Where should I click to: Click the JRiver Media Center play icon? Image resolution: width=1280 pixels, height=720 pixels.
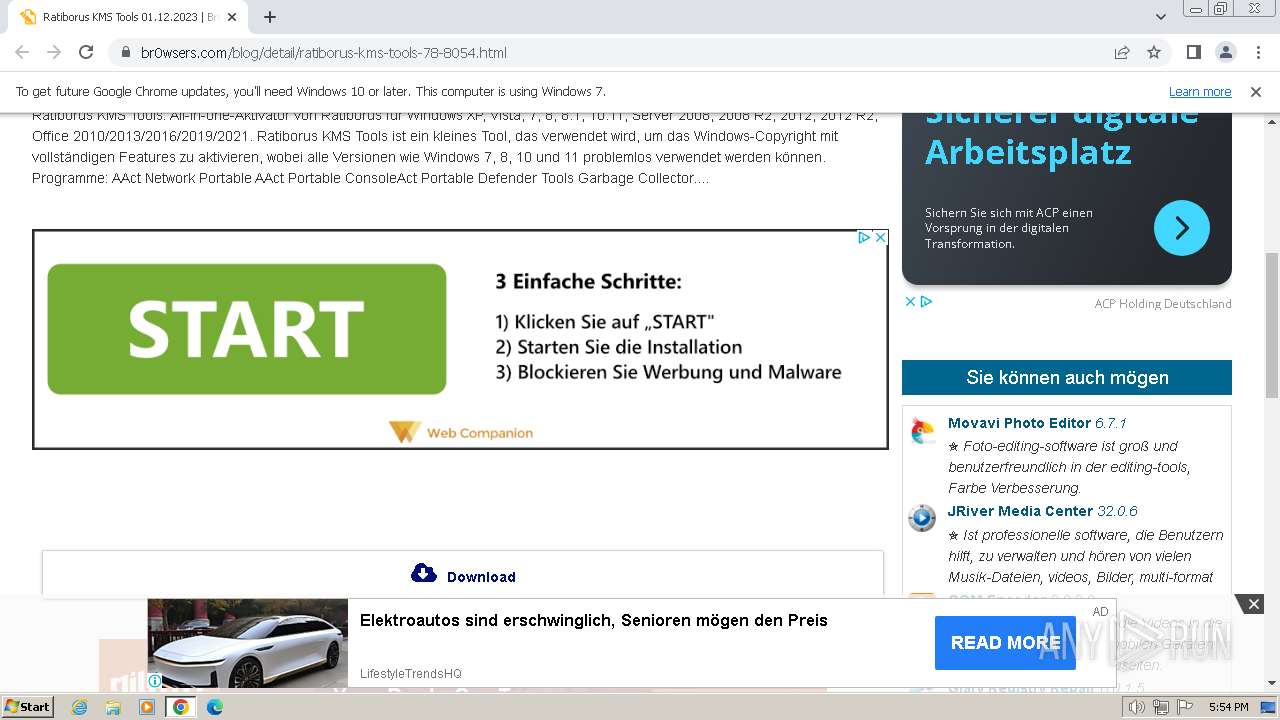[922, 518]
